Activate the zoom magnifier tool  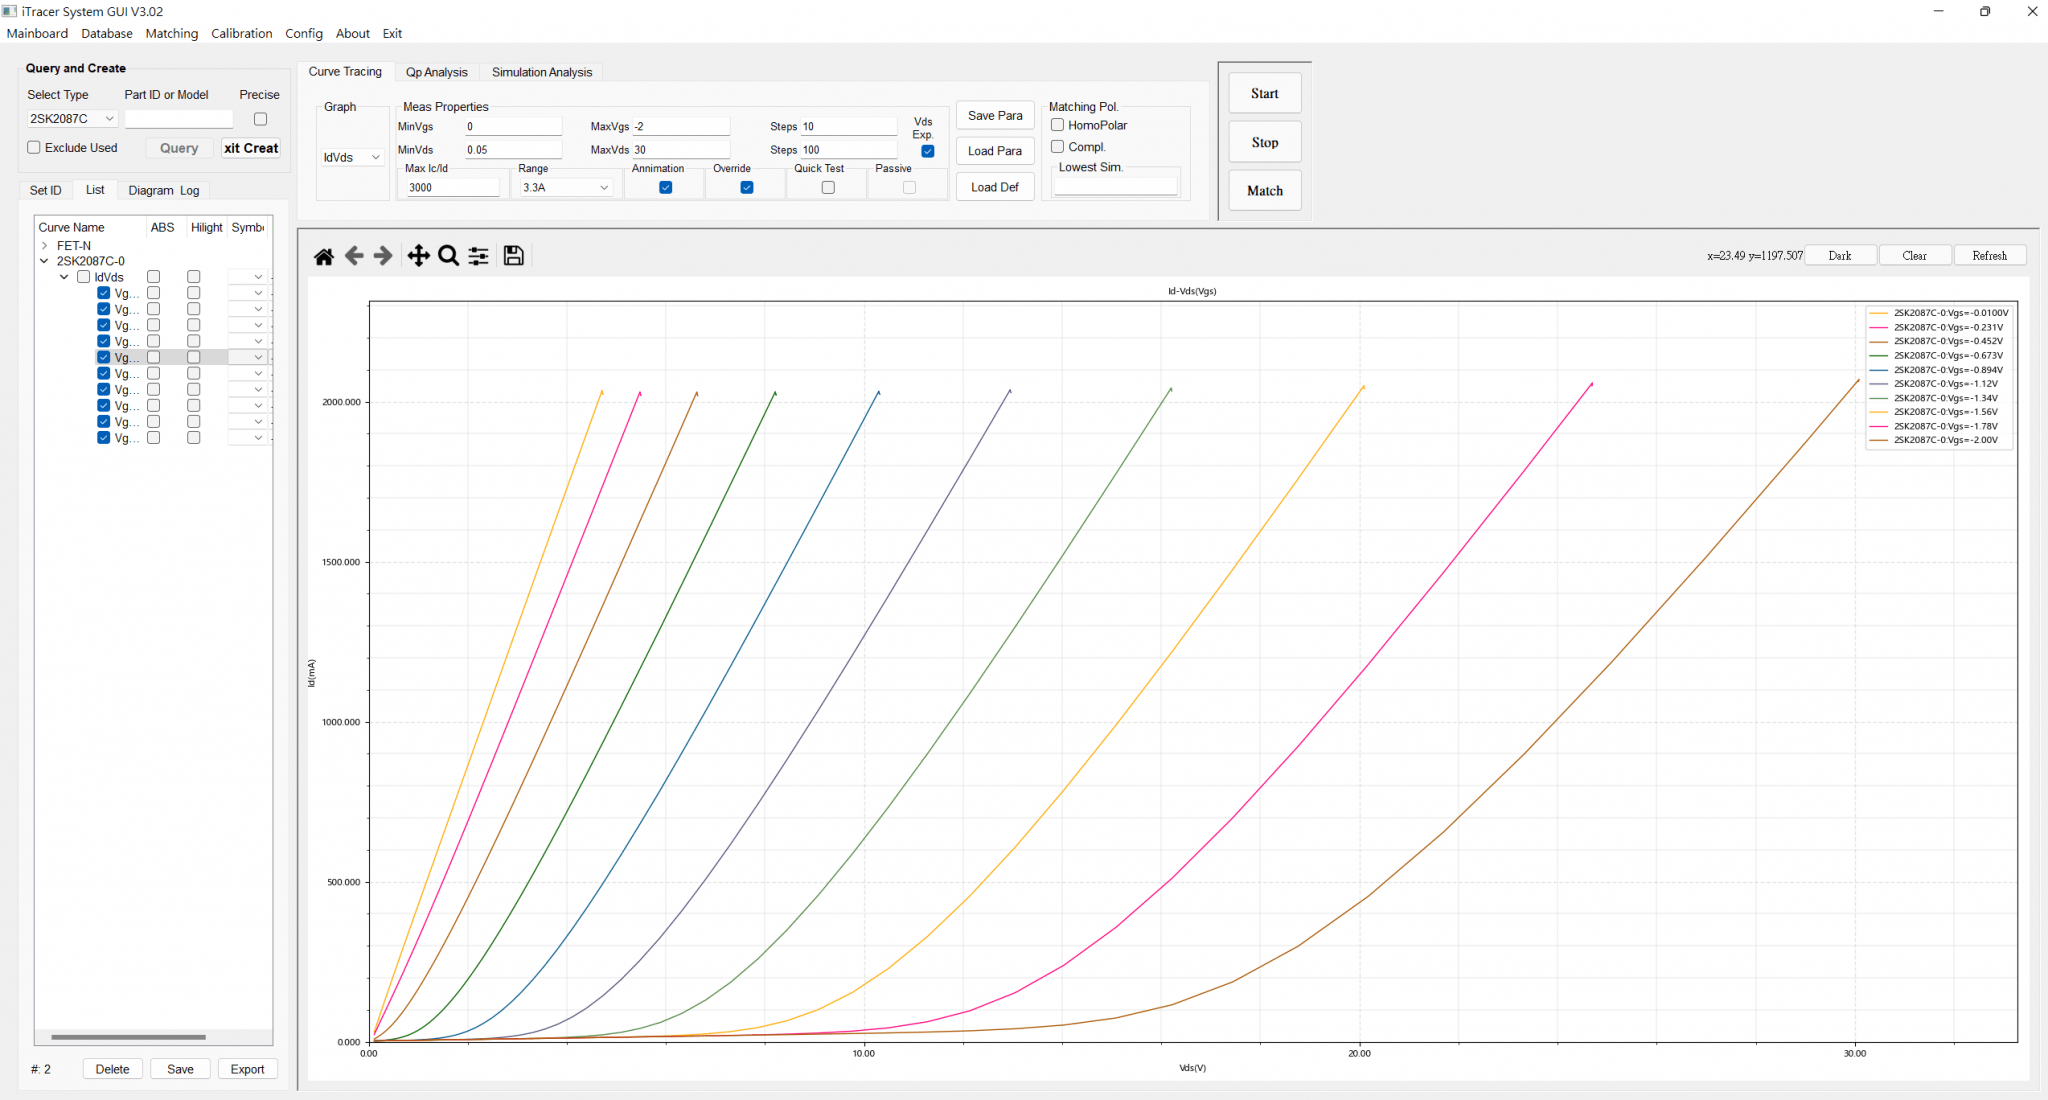(449, 256)
